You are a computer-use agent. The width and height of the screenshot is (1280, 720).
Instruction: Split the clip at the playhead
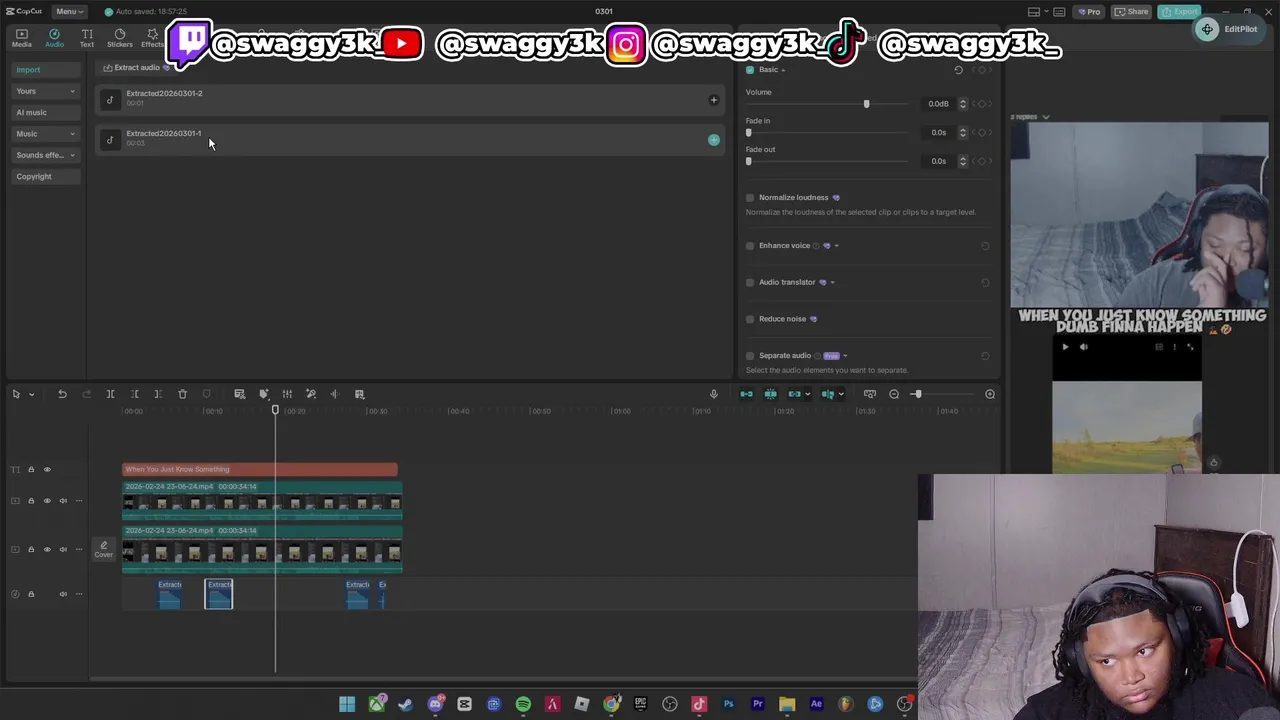tap(110, 394)
